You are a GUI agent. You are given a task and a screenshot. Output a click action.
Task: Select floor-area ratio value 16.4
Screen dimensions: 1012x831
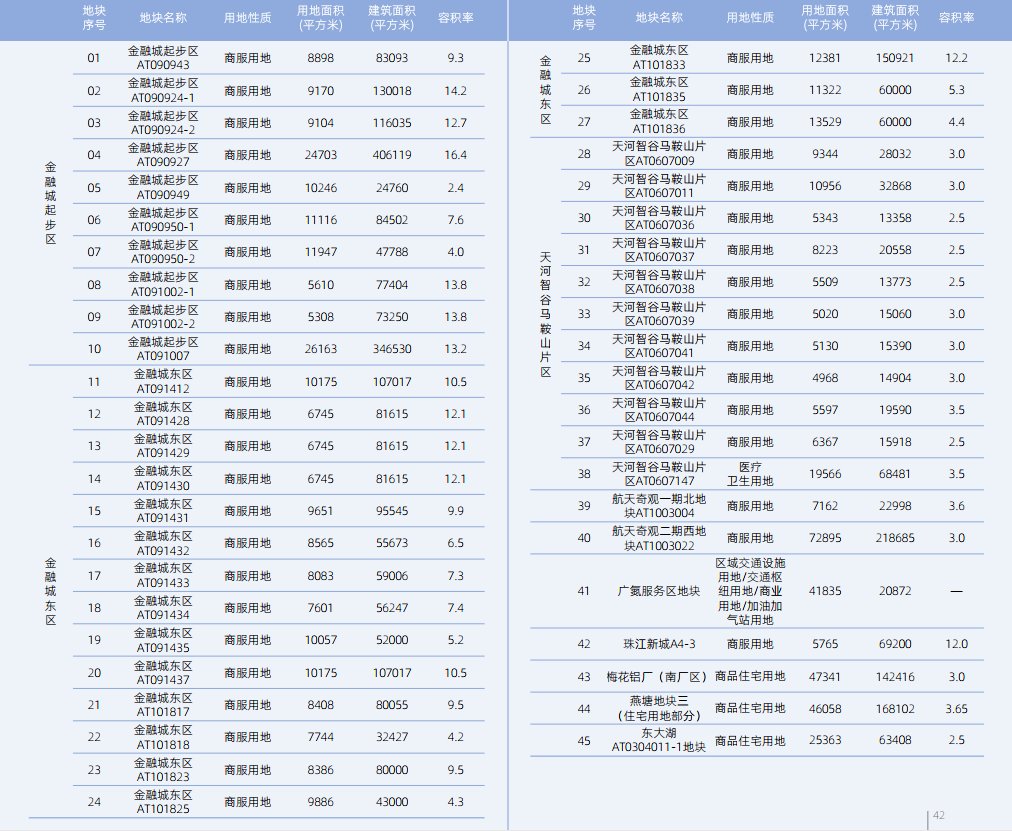[455, 155]
